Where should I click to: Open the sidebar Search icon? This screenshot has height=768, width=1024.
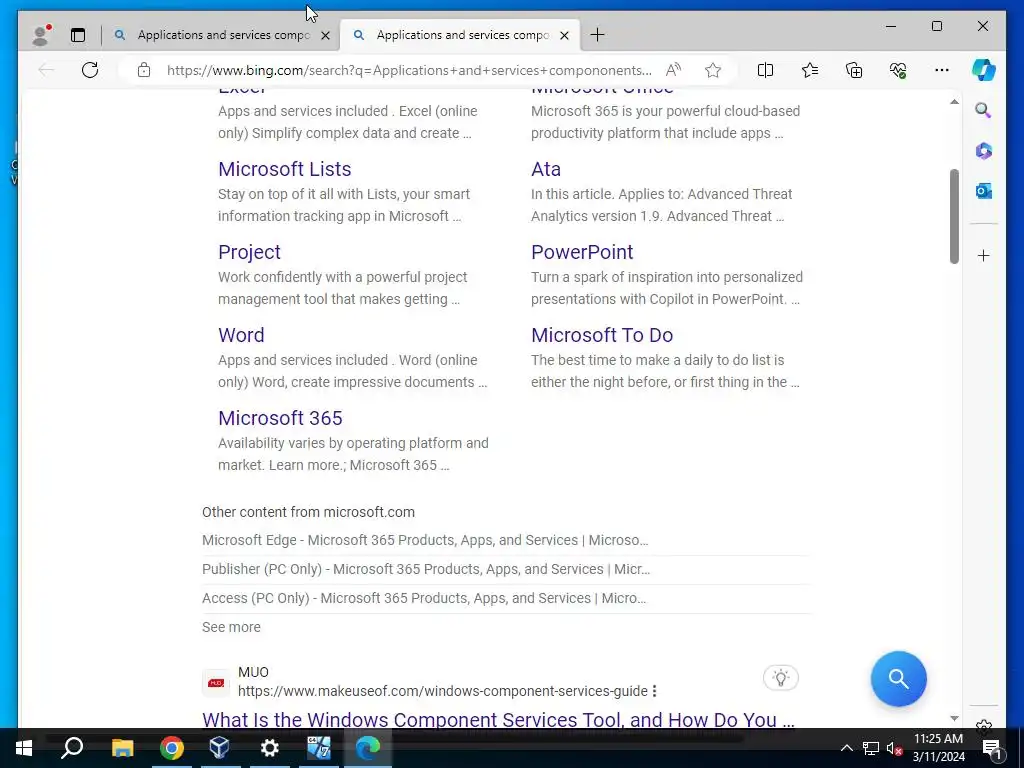[984, 110]
